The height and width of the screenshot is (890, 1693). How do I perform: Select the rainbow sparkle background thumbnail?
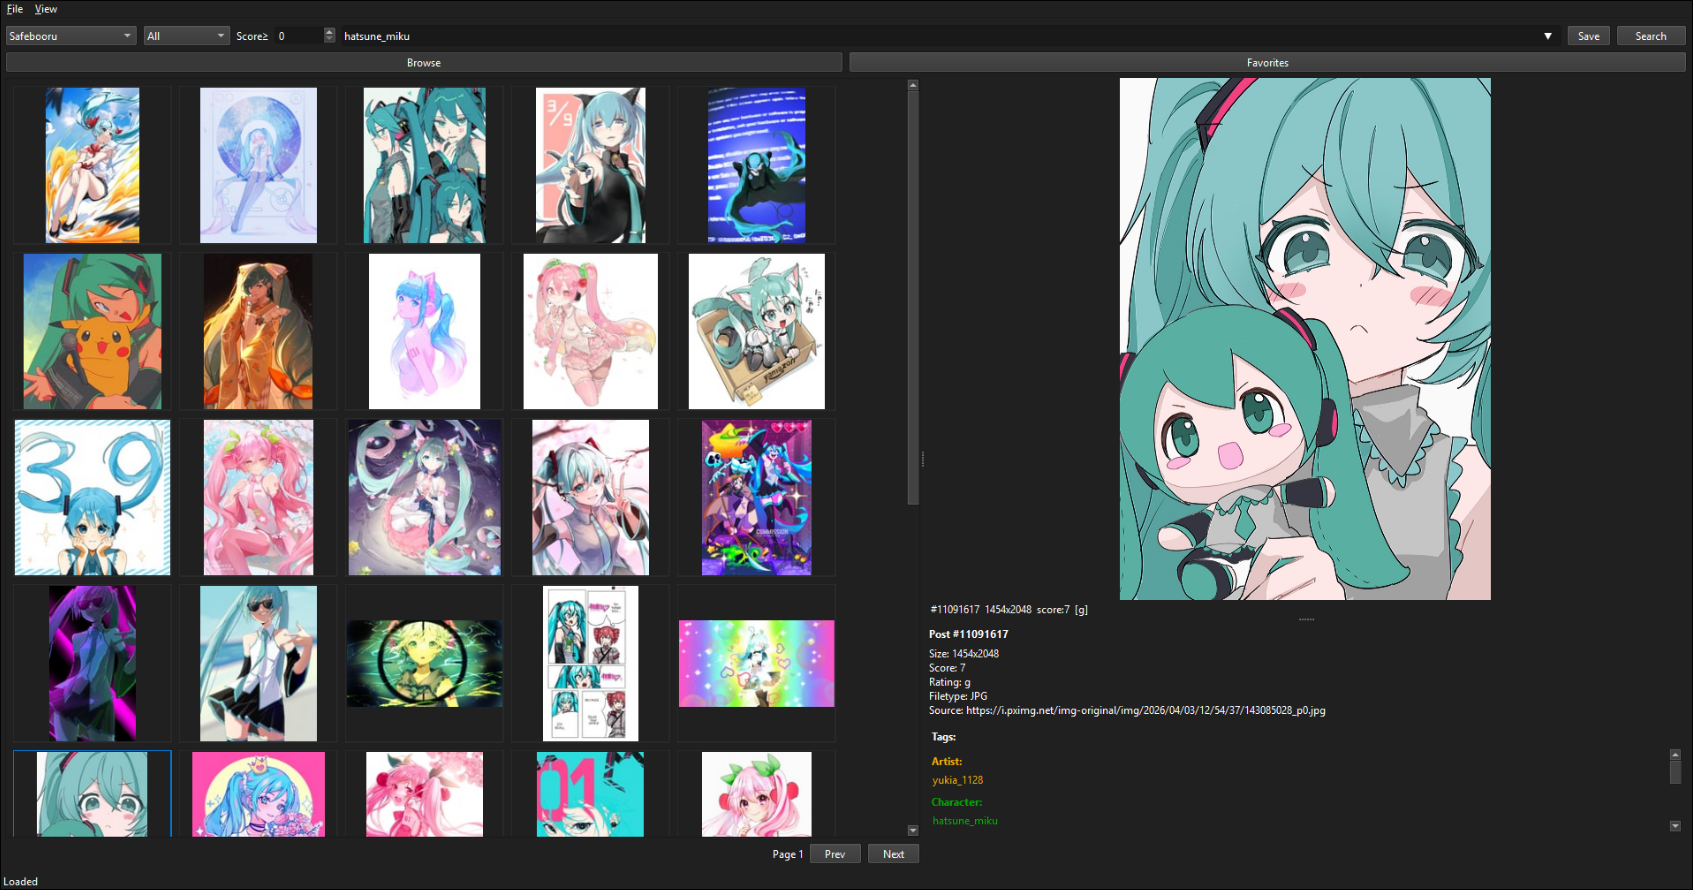pyautogui.click(x=756, y=663)
